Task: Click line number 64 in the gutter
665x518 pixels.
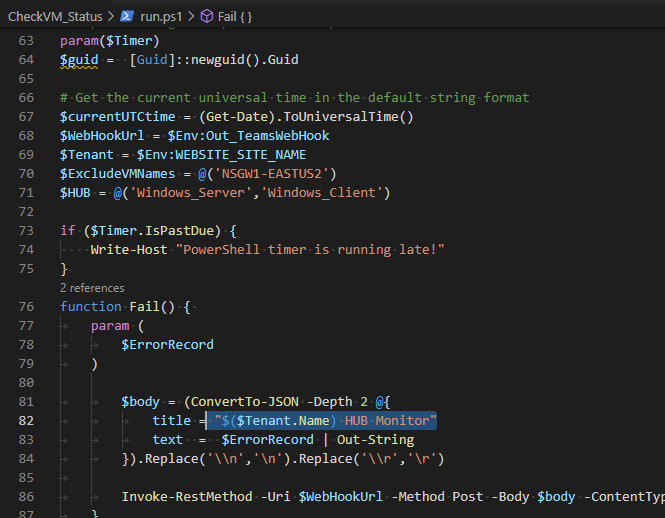Action: [x=25, y=60]
